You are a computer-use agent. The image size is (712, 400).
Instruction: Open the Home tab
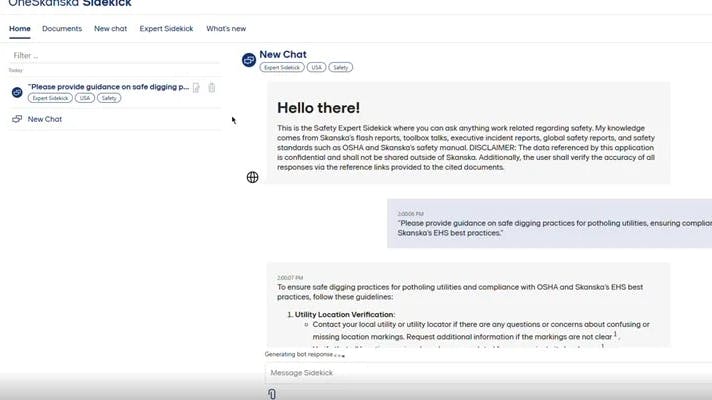click(20, 29)
